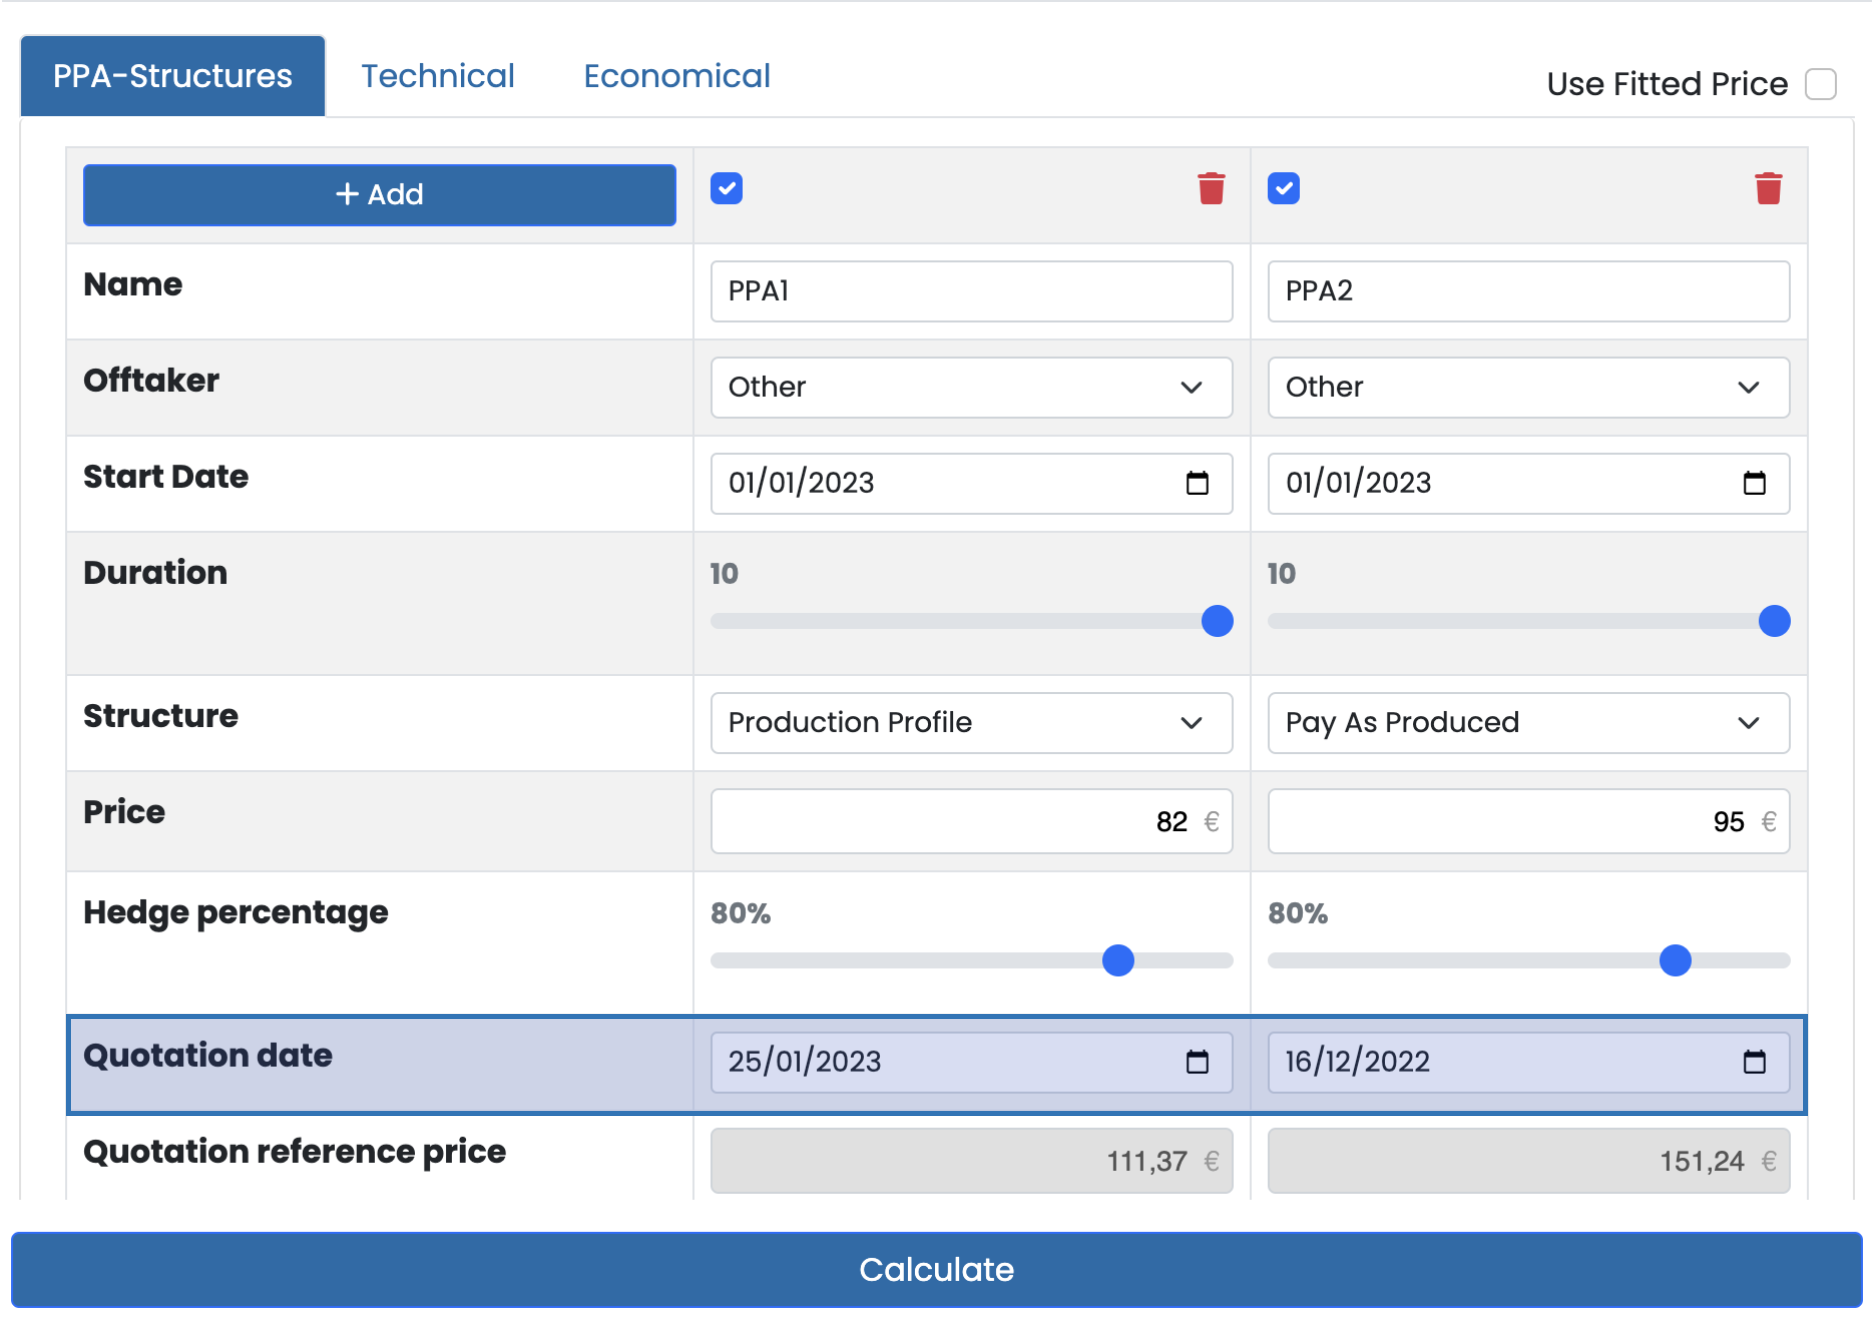Open the Economical tab
The image size is (1876, 1326).
pyautogui.click(x=677, y=76)
